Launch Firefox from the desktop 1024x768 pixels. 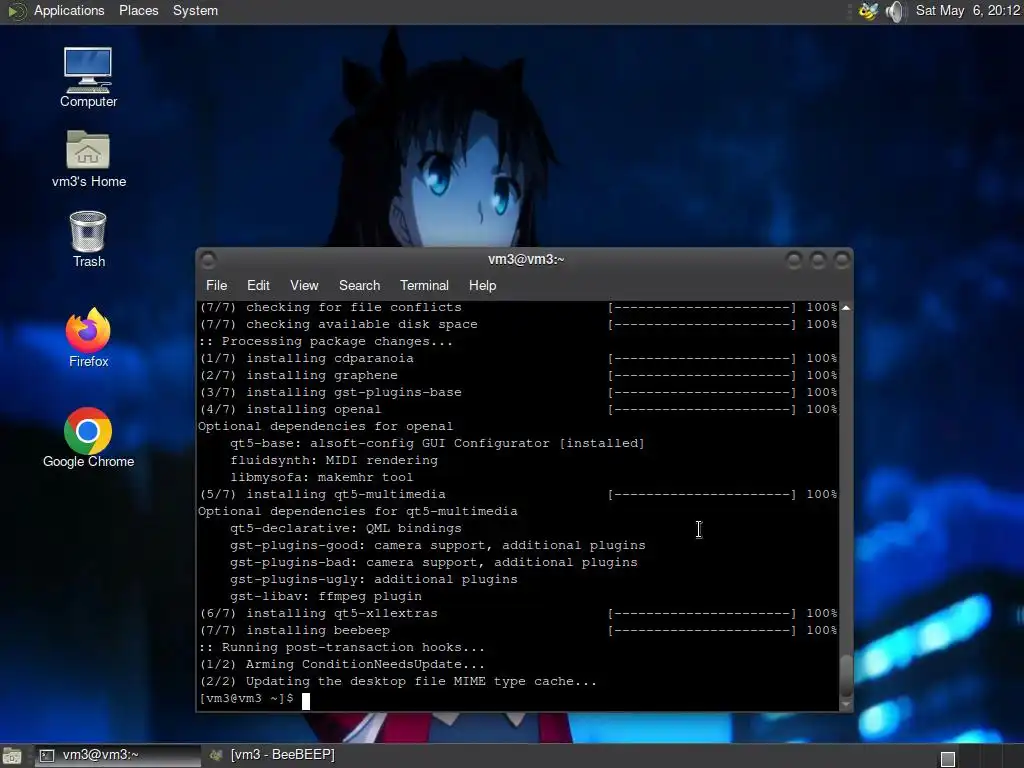[88, 338]
